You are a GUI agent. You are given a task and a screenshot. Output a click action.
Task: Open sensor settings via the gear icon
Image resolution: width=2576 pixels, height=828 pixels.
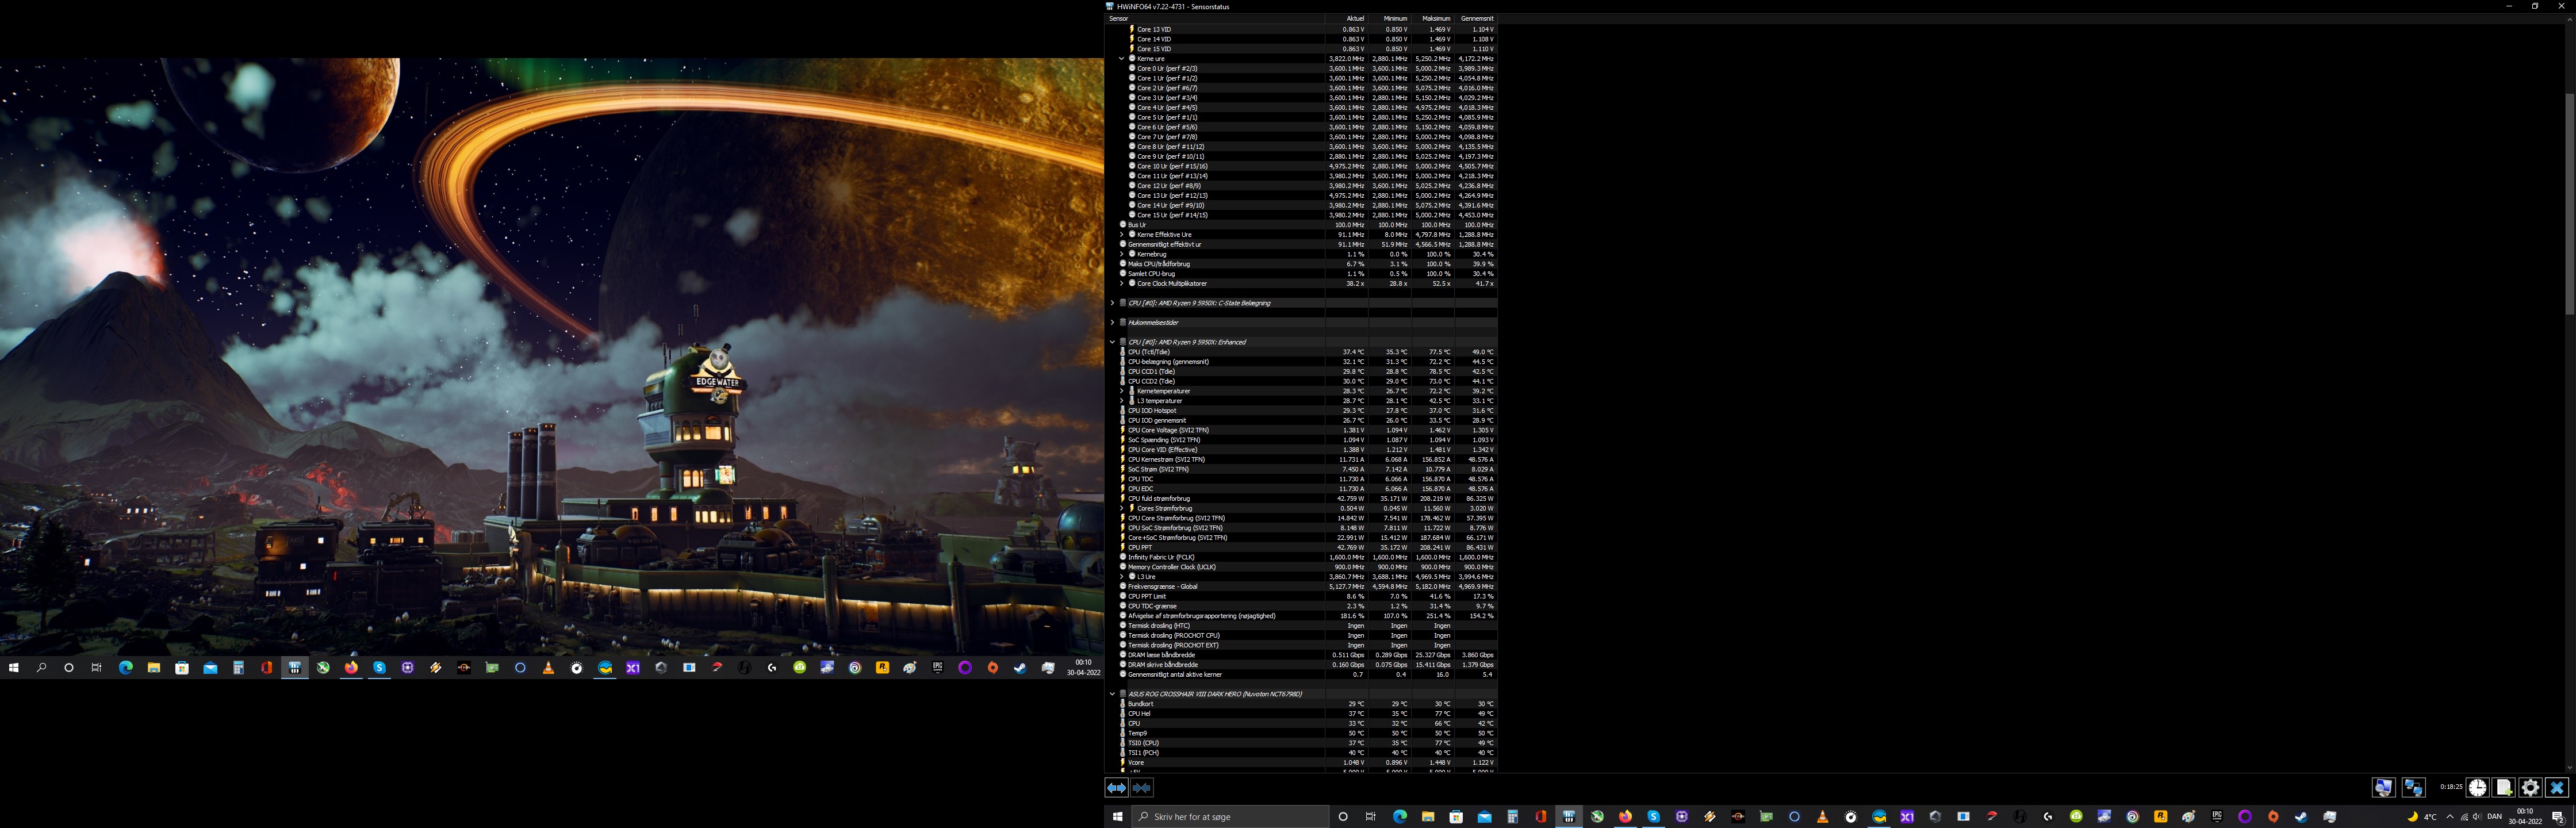pyautogui.click(x=2530, y=788)
